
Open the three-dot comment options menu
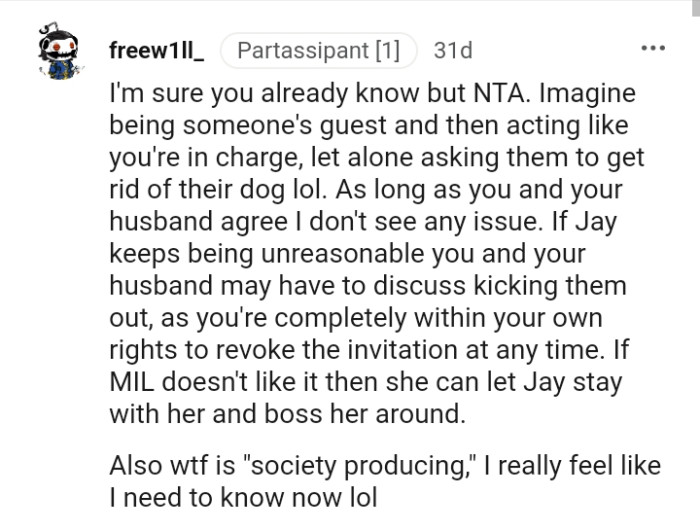(x=654, y=49)
